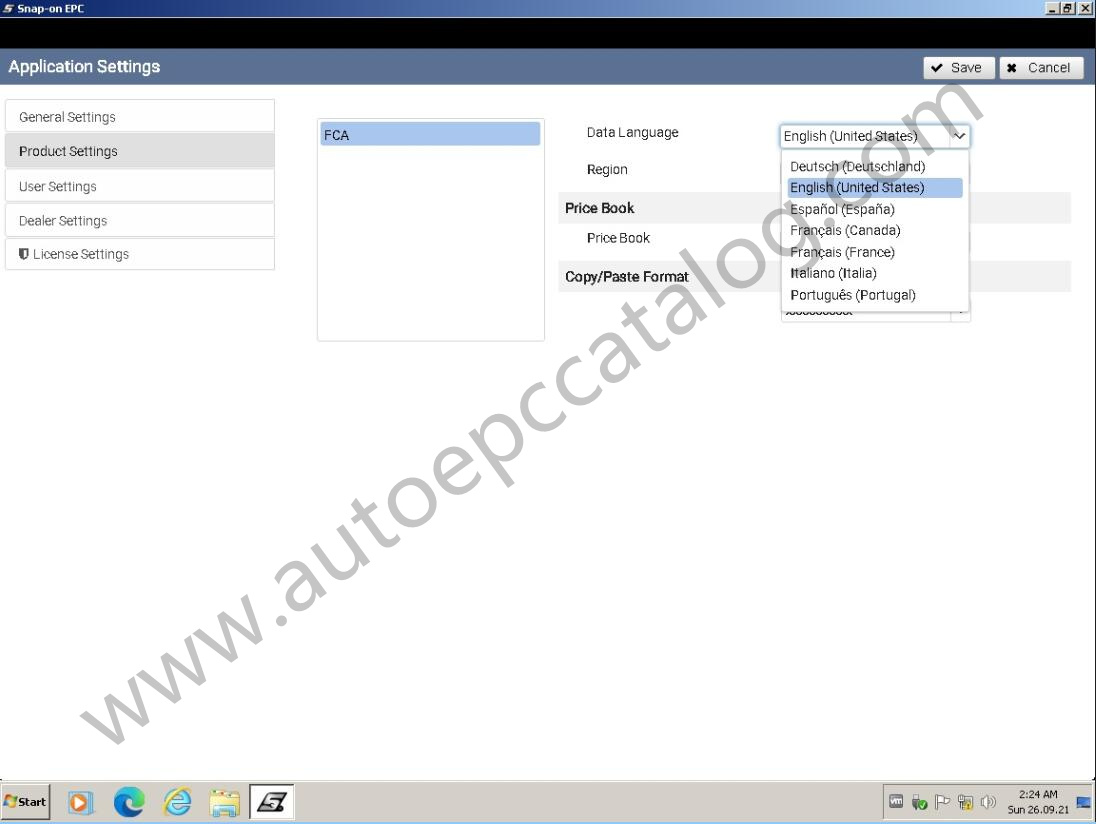
Task: Open Windows Explorer folder from taskbar
Action: tap(224, 803)
